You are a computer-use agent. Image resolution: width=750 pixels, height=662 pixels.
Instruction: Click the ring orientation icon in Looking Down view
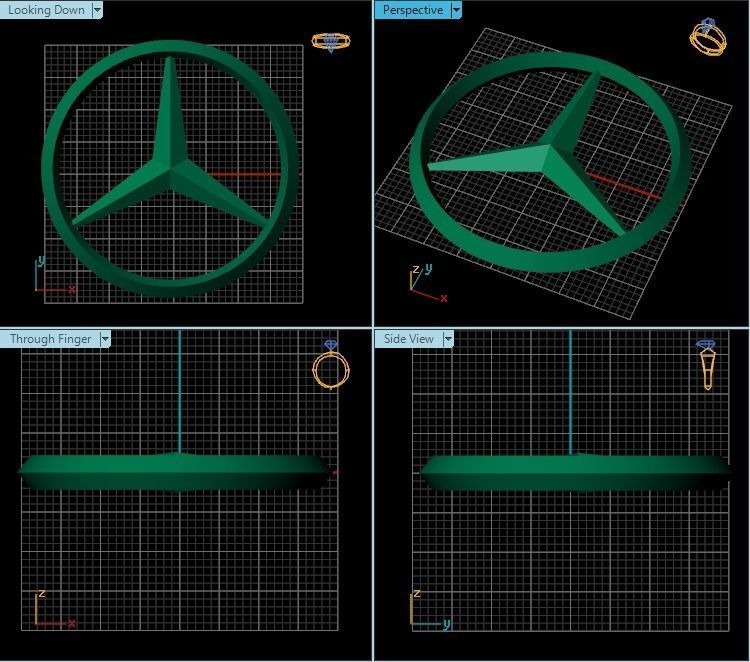(x=331, y=42)
